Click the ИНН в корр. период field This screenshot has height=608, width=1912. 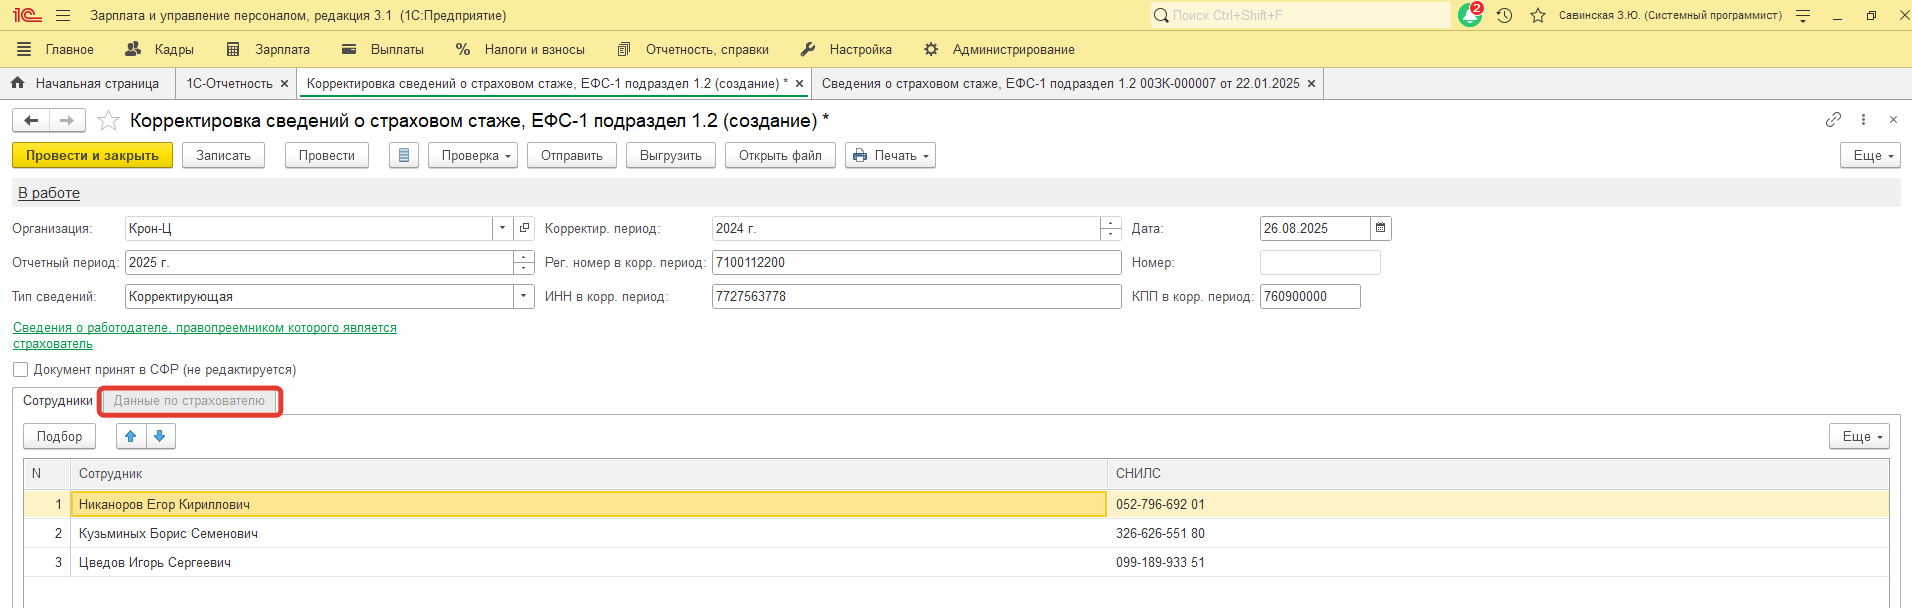[915, 297]
